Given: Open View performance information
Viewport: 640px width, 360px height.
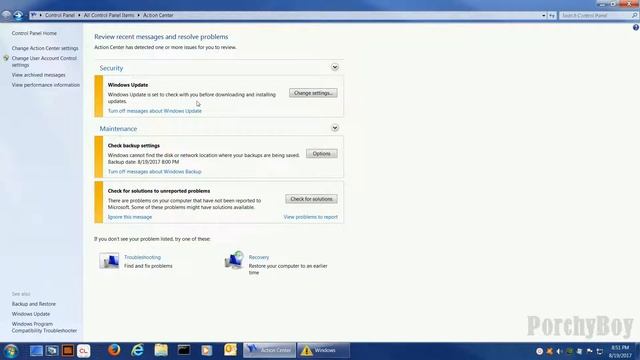Looking at the screenshot, I should [46, 85].
